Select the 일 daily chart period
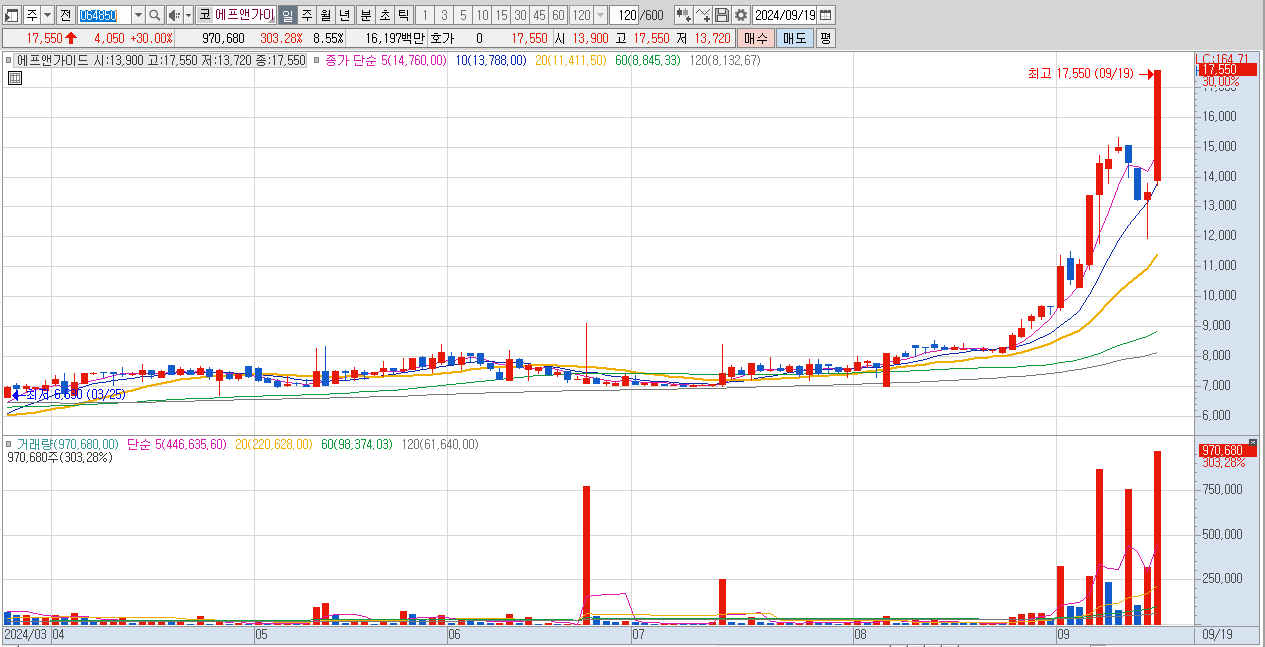This screenshot has height=647, width=1265. point(287,15)
